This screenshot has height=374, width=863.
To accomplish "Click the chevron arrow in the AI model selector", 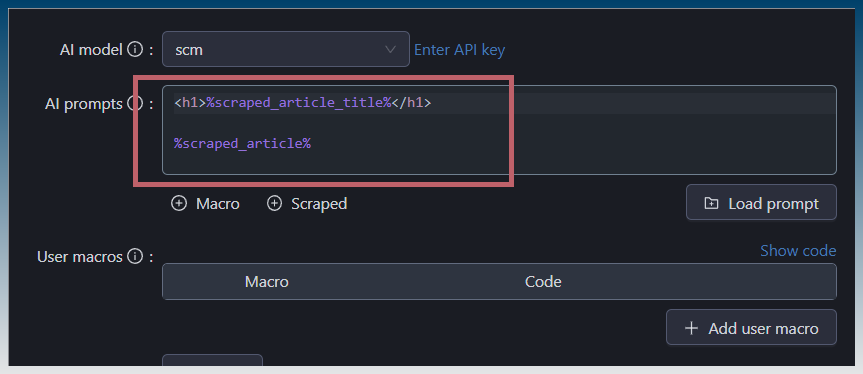I will [390, 50].
